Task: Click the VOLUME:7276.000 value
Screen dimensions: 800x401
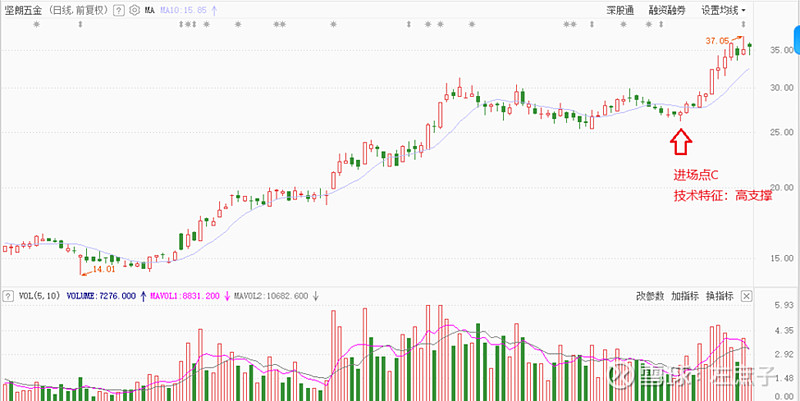Action: coord(102,295)
